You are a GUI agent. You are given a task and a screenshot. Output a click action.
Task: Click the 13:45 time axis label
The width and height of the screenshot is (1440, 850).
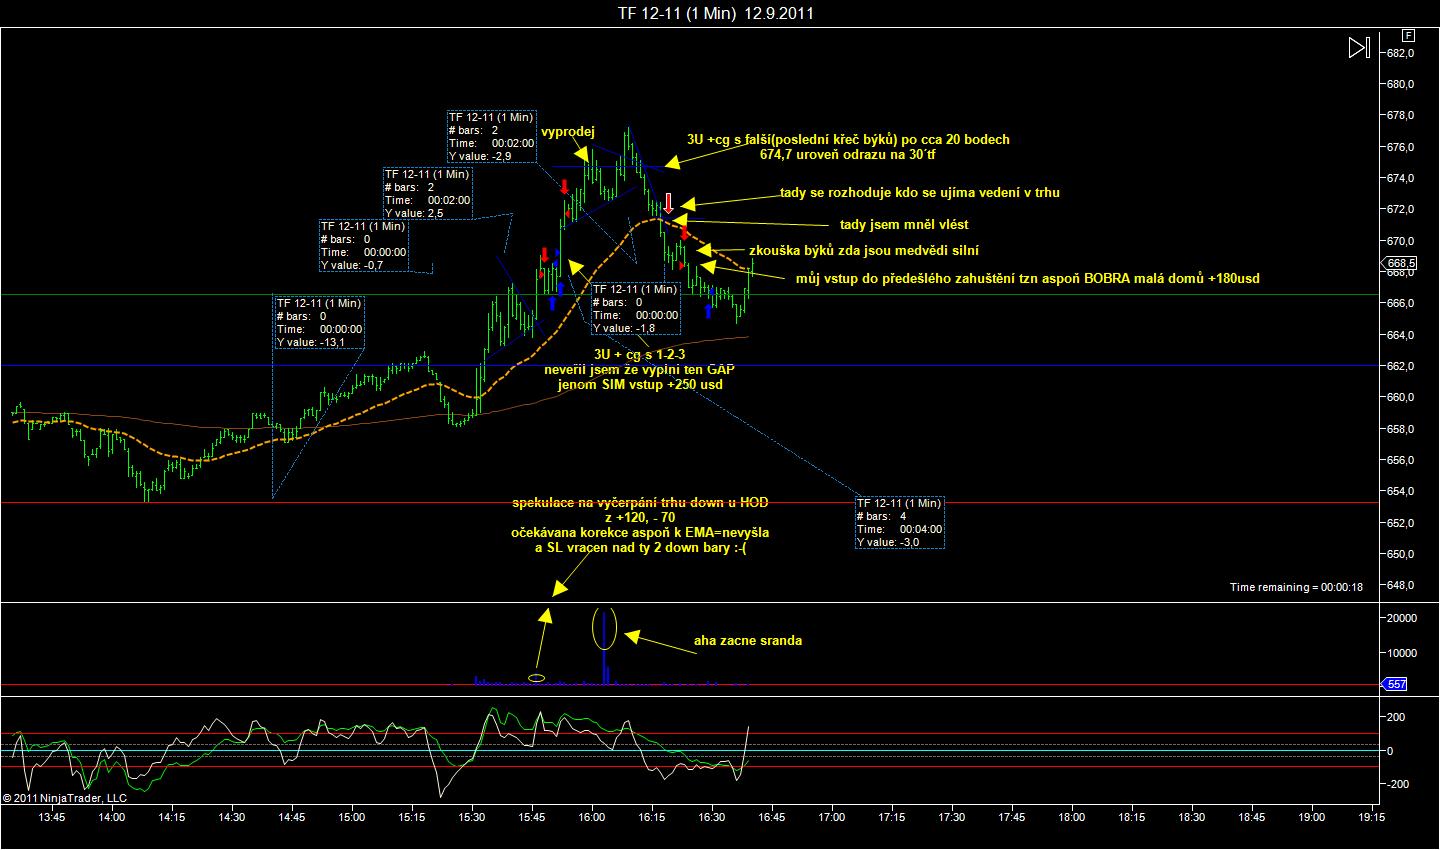pyautogui.click(x=52, y=816)
